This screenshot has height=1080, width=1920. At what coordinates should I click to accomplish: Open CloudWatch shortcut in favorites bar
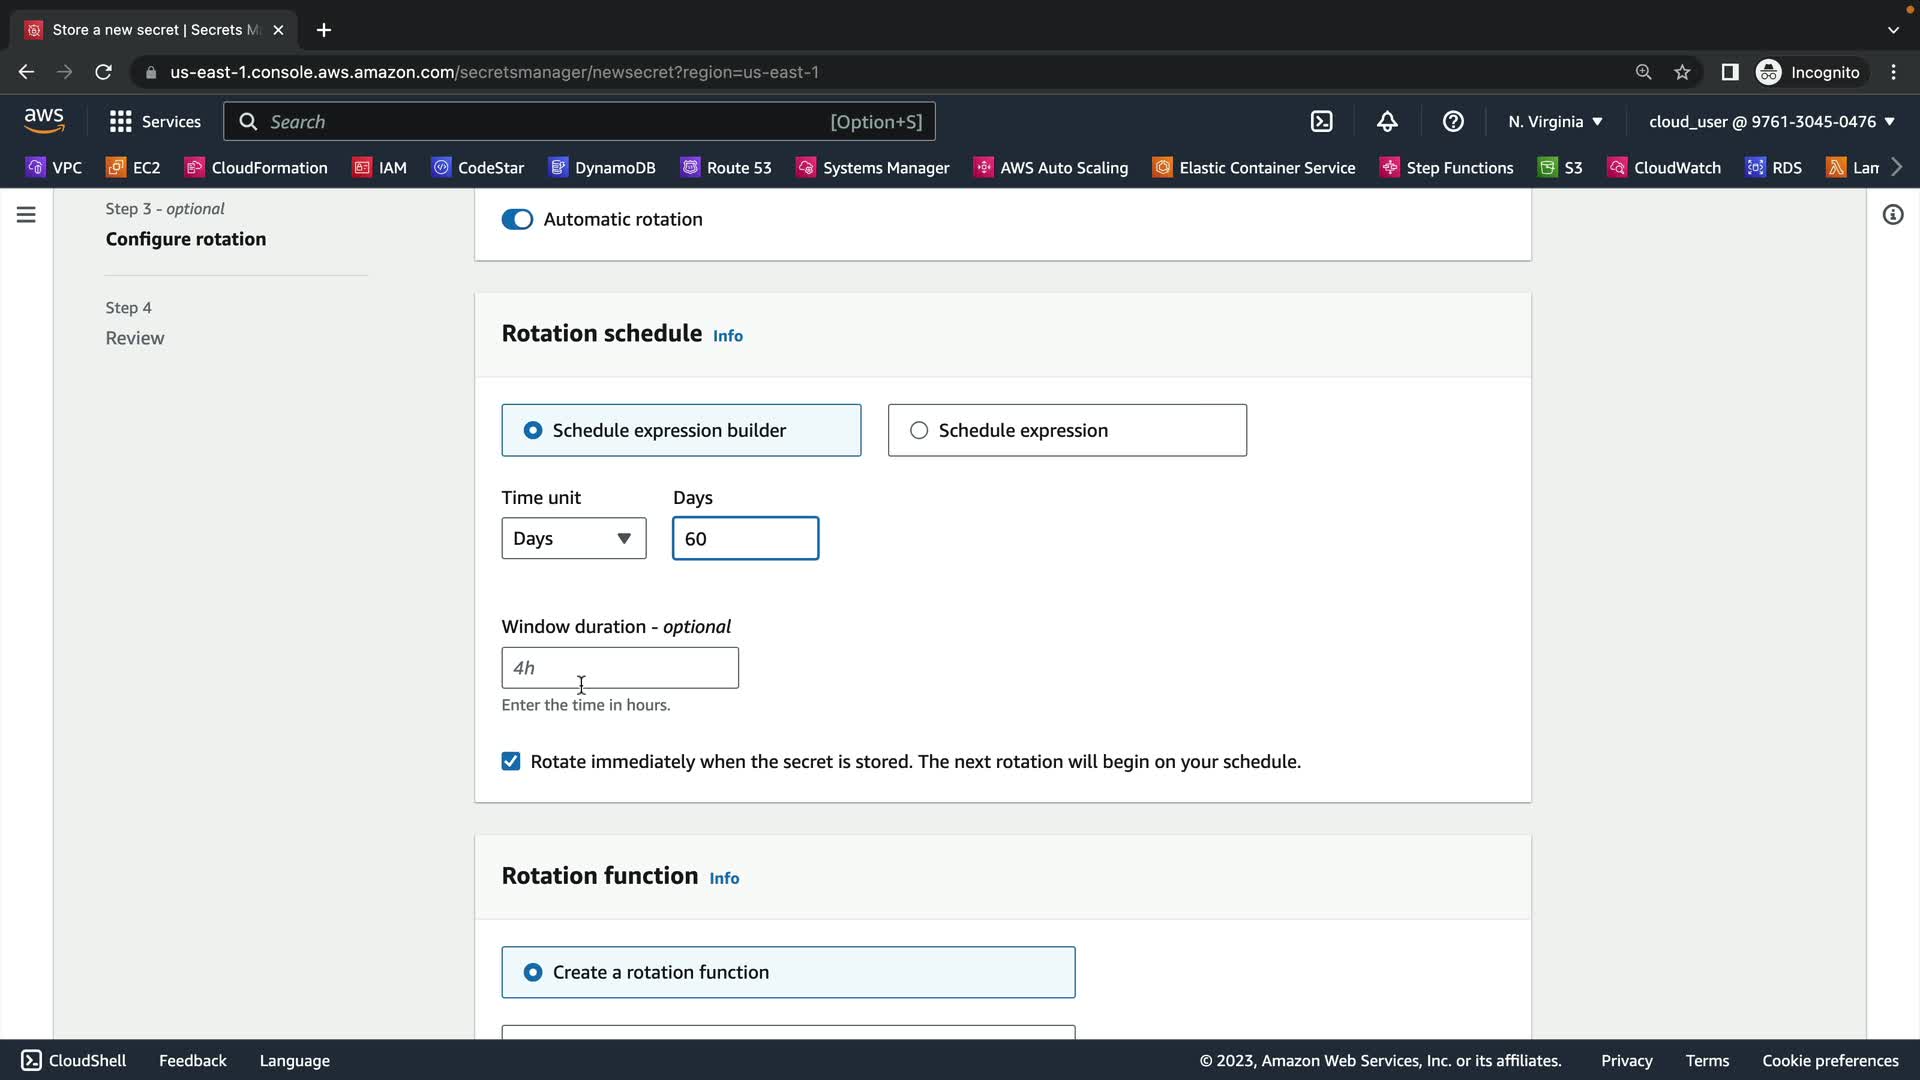[x=1664, y=167]
